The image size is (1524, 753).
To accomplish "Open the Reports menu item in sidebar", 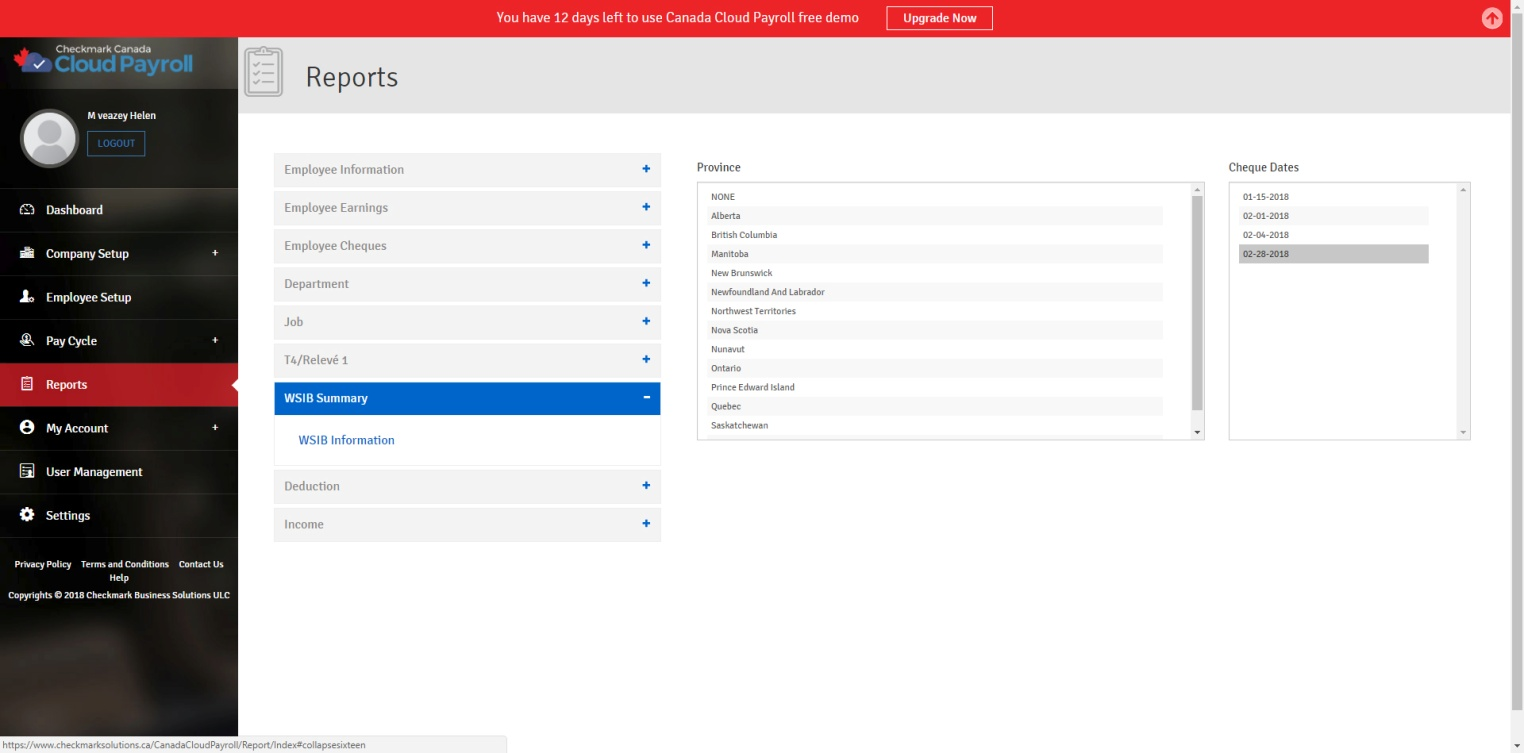I will (x=67, y=385).
